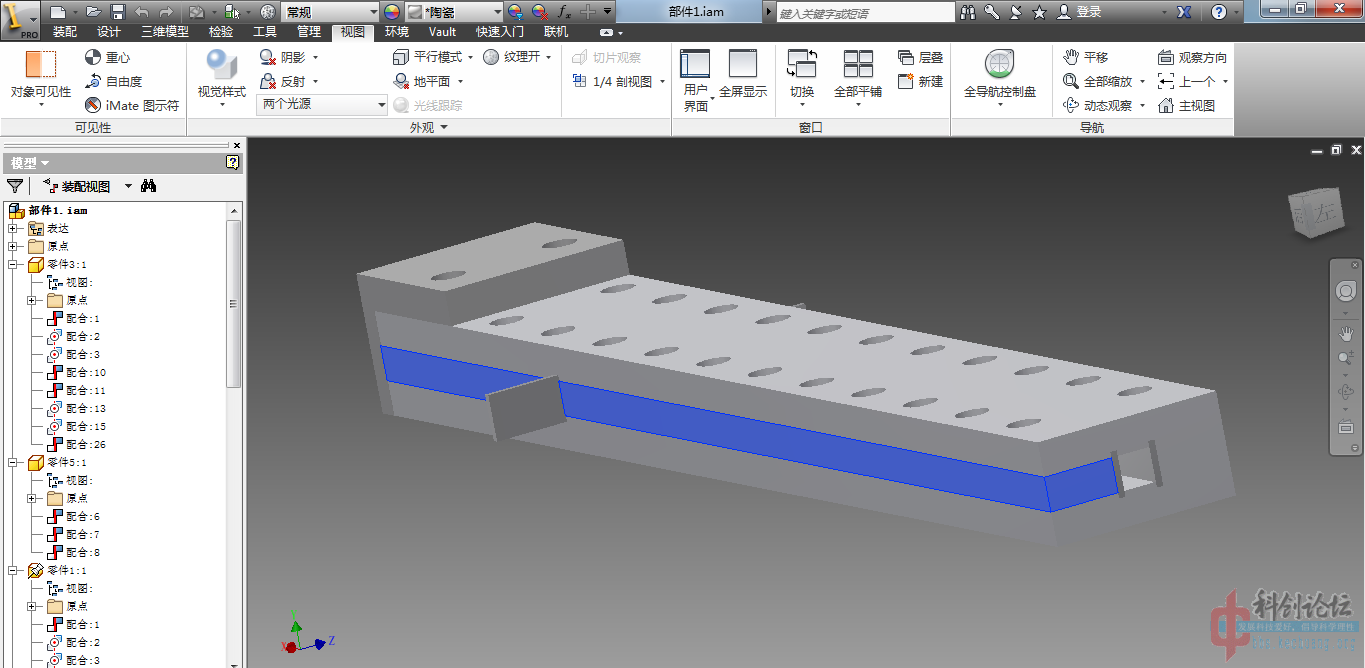
Task: Open the Inventor application menu button
Action: [x=19, y=19]
